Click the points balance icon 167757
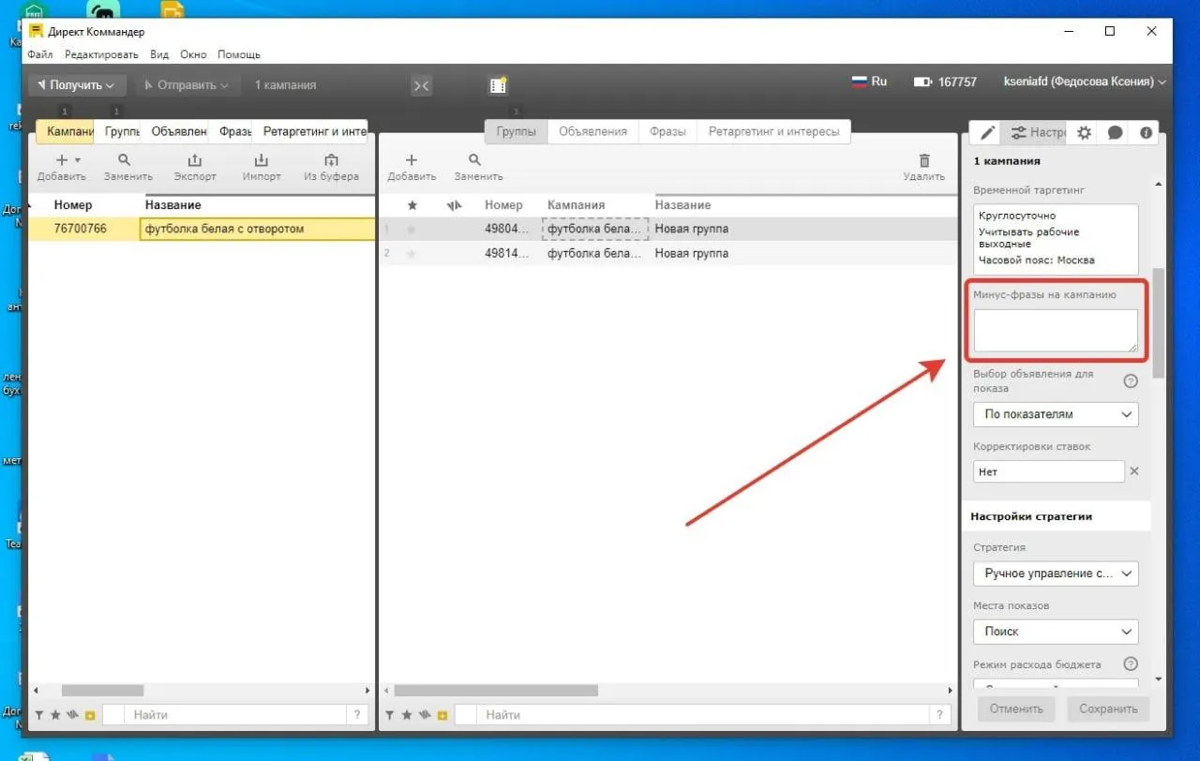The width and height of the screenshot is (1200, 761). (x=923, y=82)
